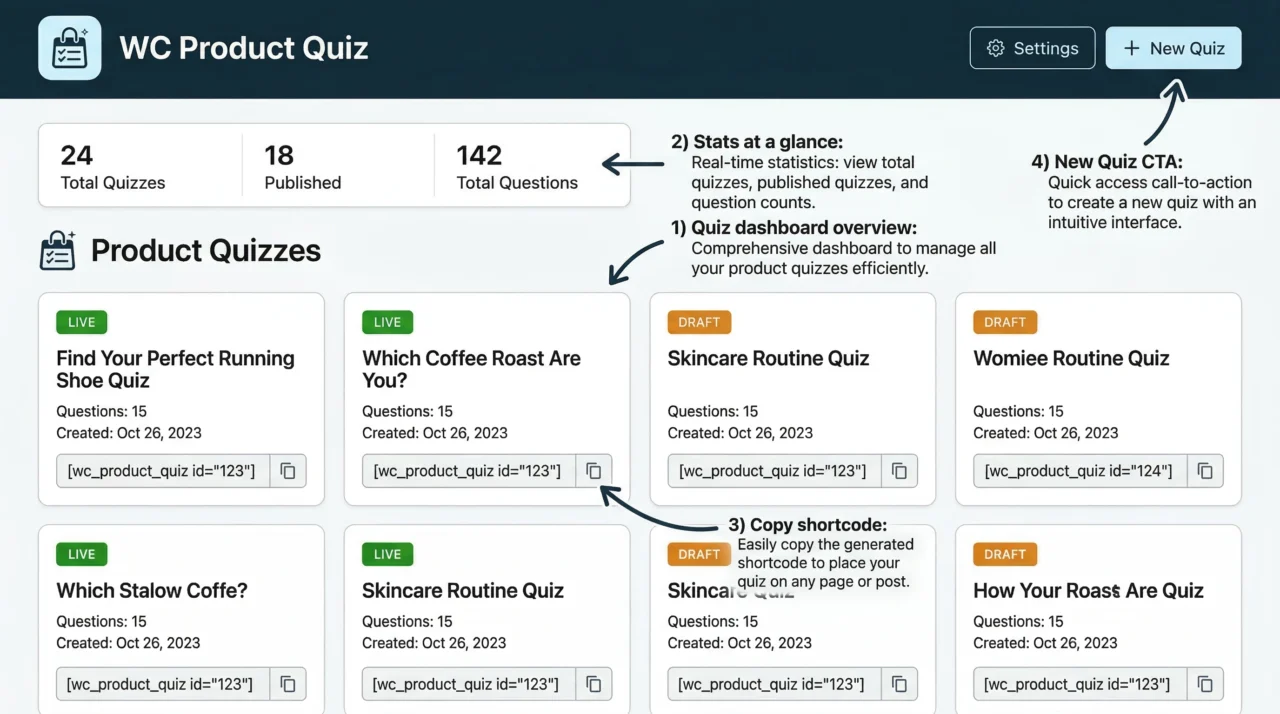Click the Total Questions stat
Image resolution: width=1280 pixels, height=714 pixels.
pyautogui.click(x=516, y=167)
